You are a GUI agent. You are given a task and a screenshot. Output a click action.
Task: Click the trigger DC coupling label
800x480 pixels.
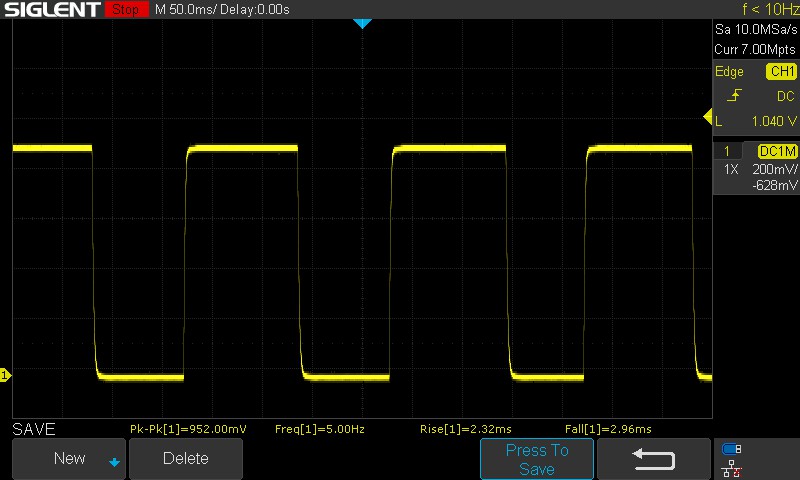[786, 96]
